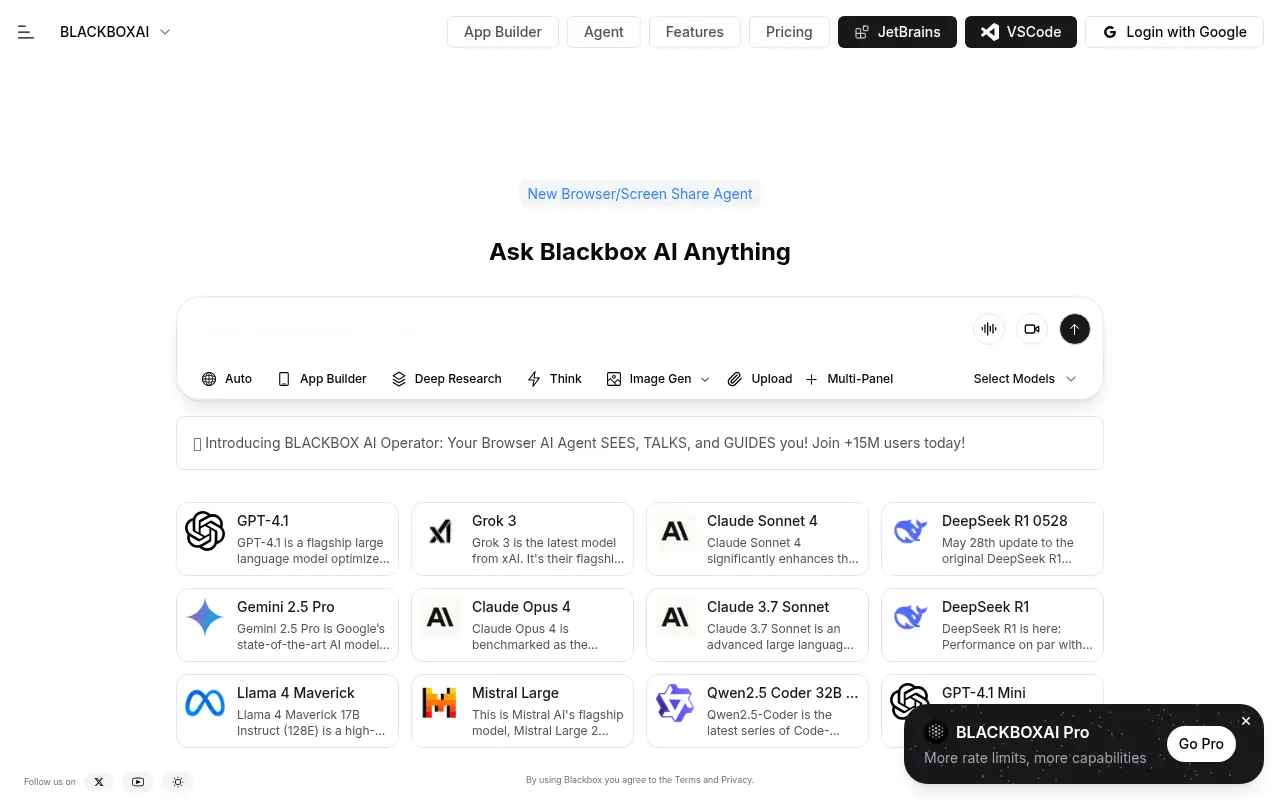Viewport: 1280px width, 800px height.
Task: Select the Deep Research mode icon
Action: (x=399, y=379)
